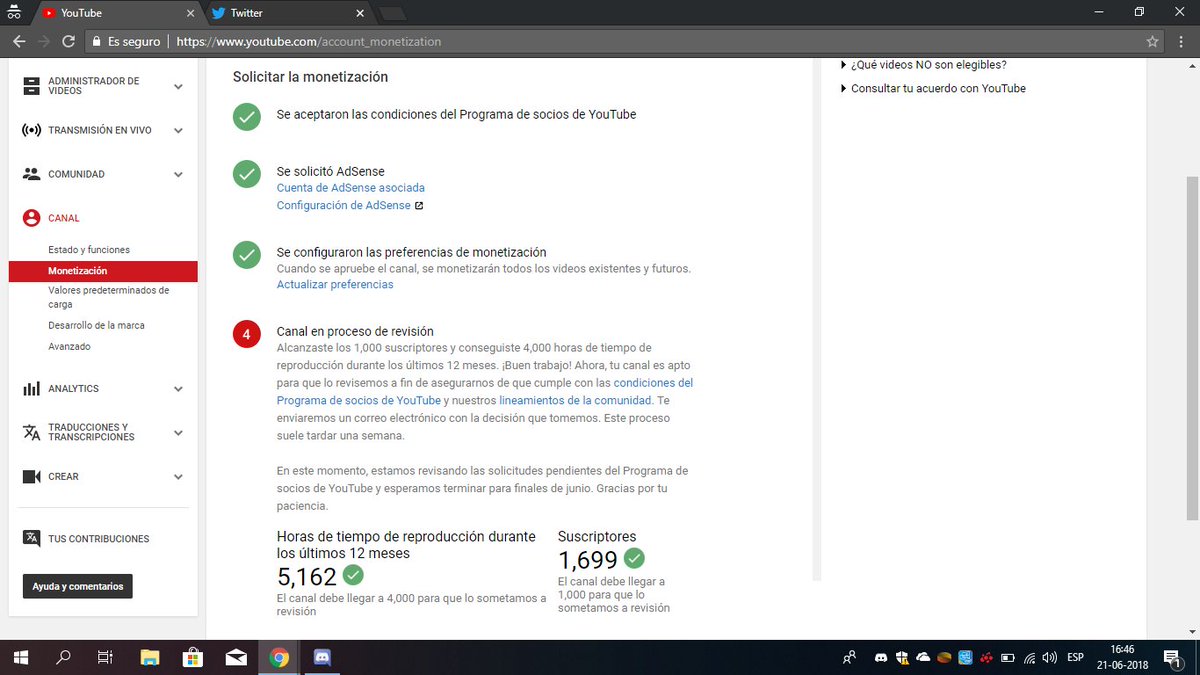The image size is (1200, 675).
Task: Expand Administrador de videos section
Action: click(178, 86)
